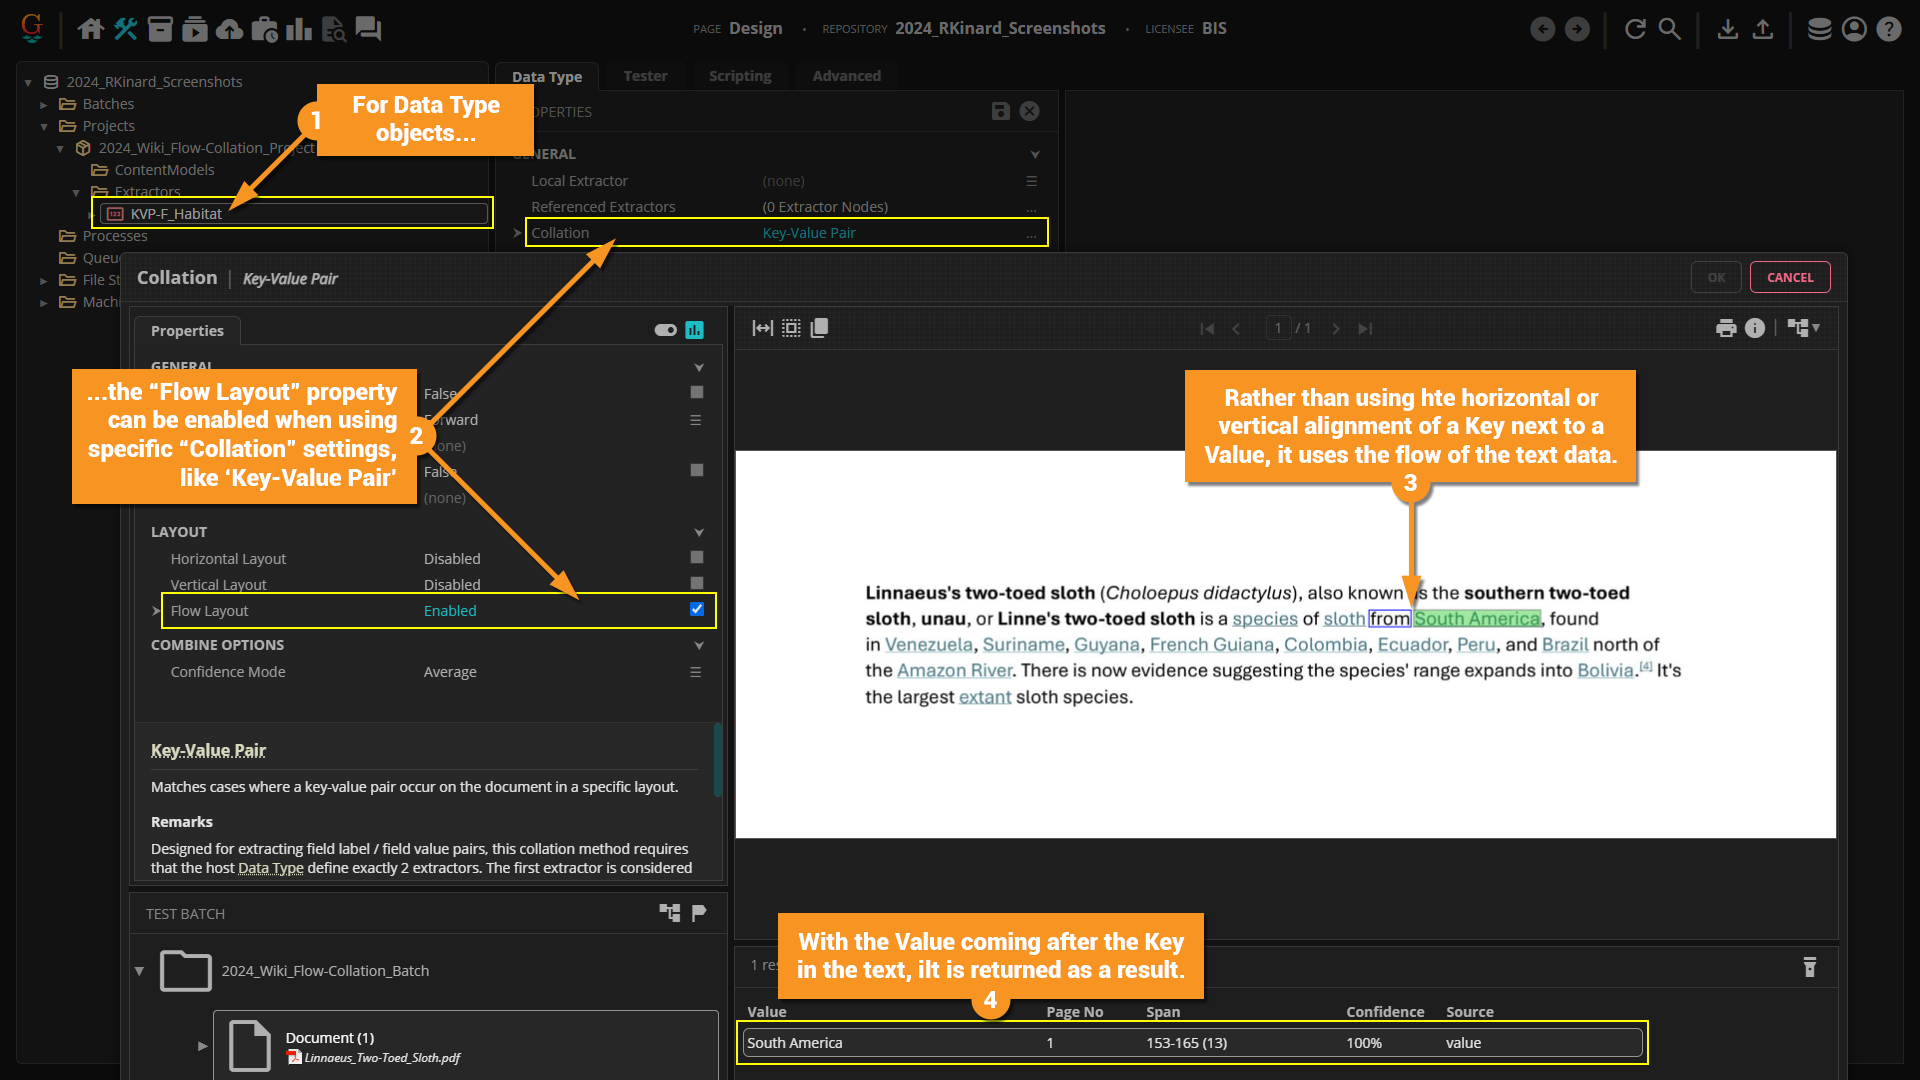
Task: Expand the Flow Layout property row
Action: [156, 611]
